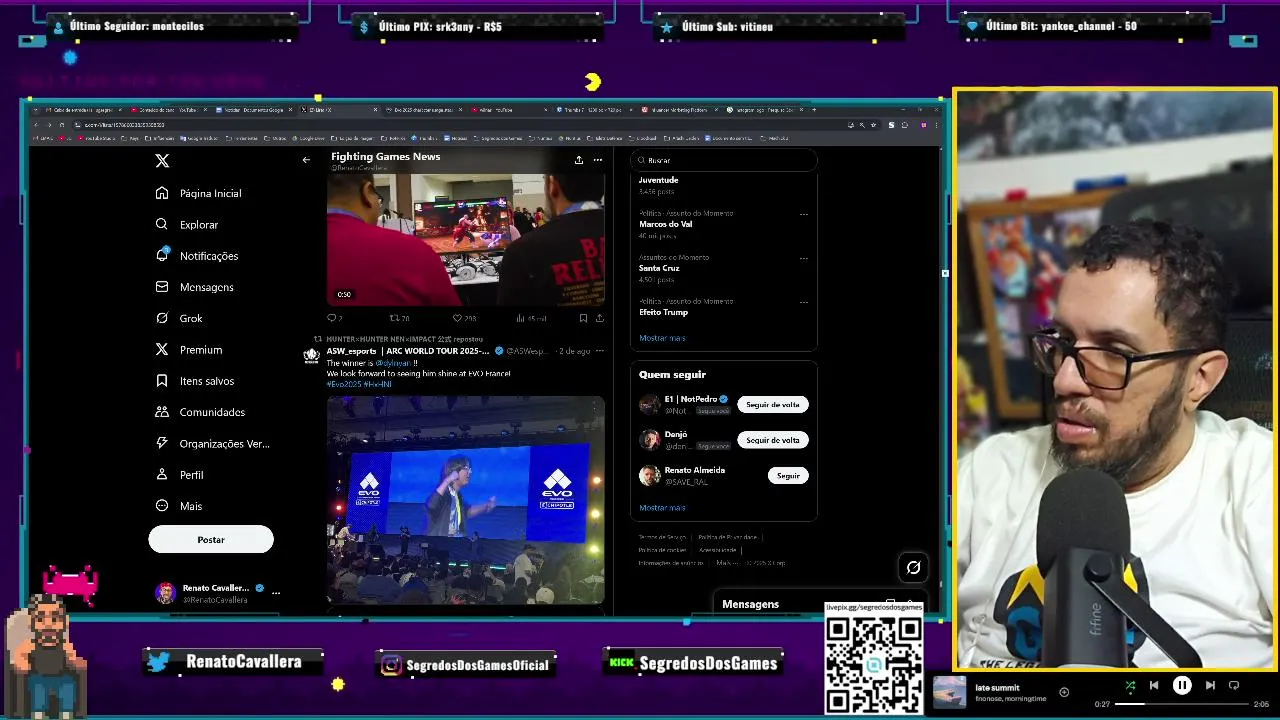Toggle repeat in the music player
Image resolution: width=1280 pixels, height=720 pixels.
(1234, 686)
